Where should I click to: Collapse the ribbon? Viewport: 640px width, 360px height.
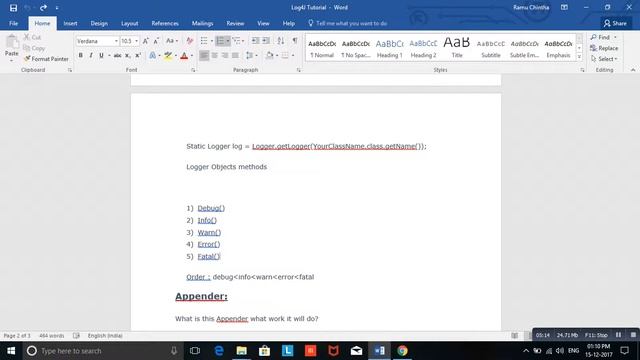point(633,70)
